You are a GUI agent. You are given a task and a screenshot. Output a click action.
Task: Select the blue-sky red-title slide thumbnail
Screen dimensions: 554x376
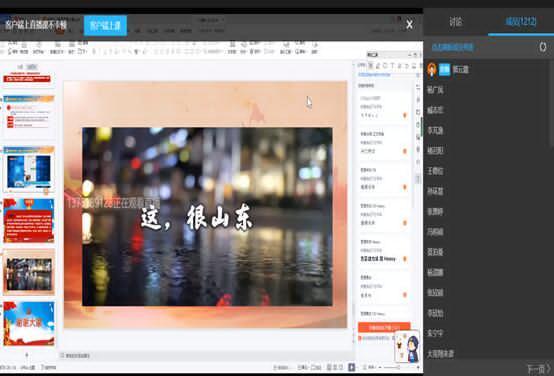(29, 323)
